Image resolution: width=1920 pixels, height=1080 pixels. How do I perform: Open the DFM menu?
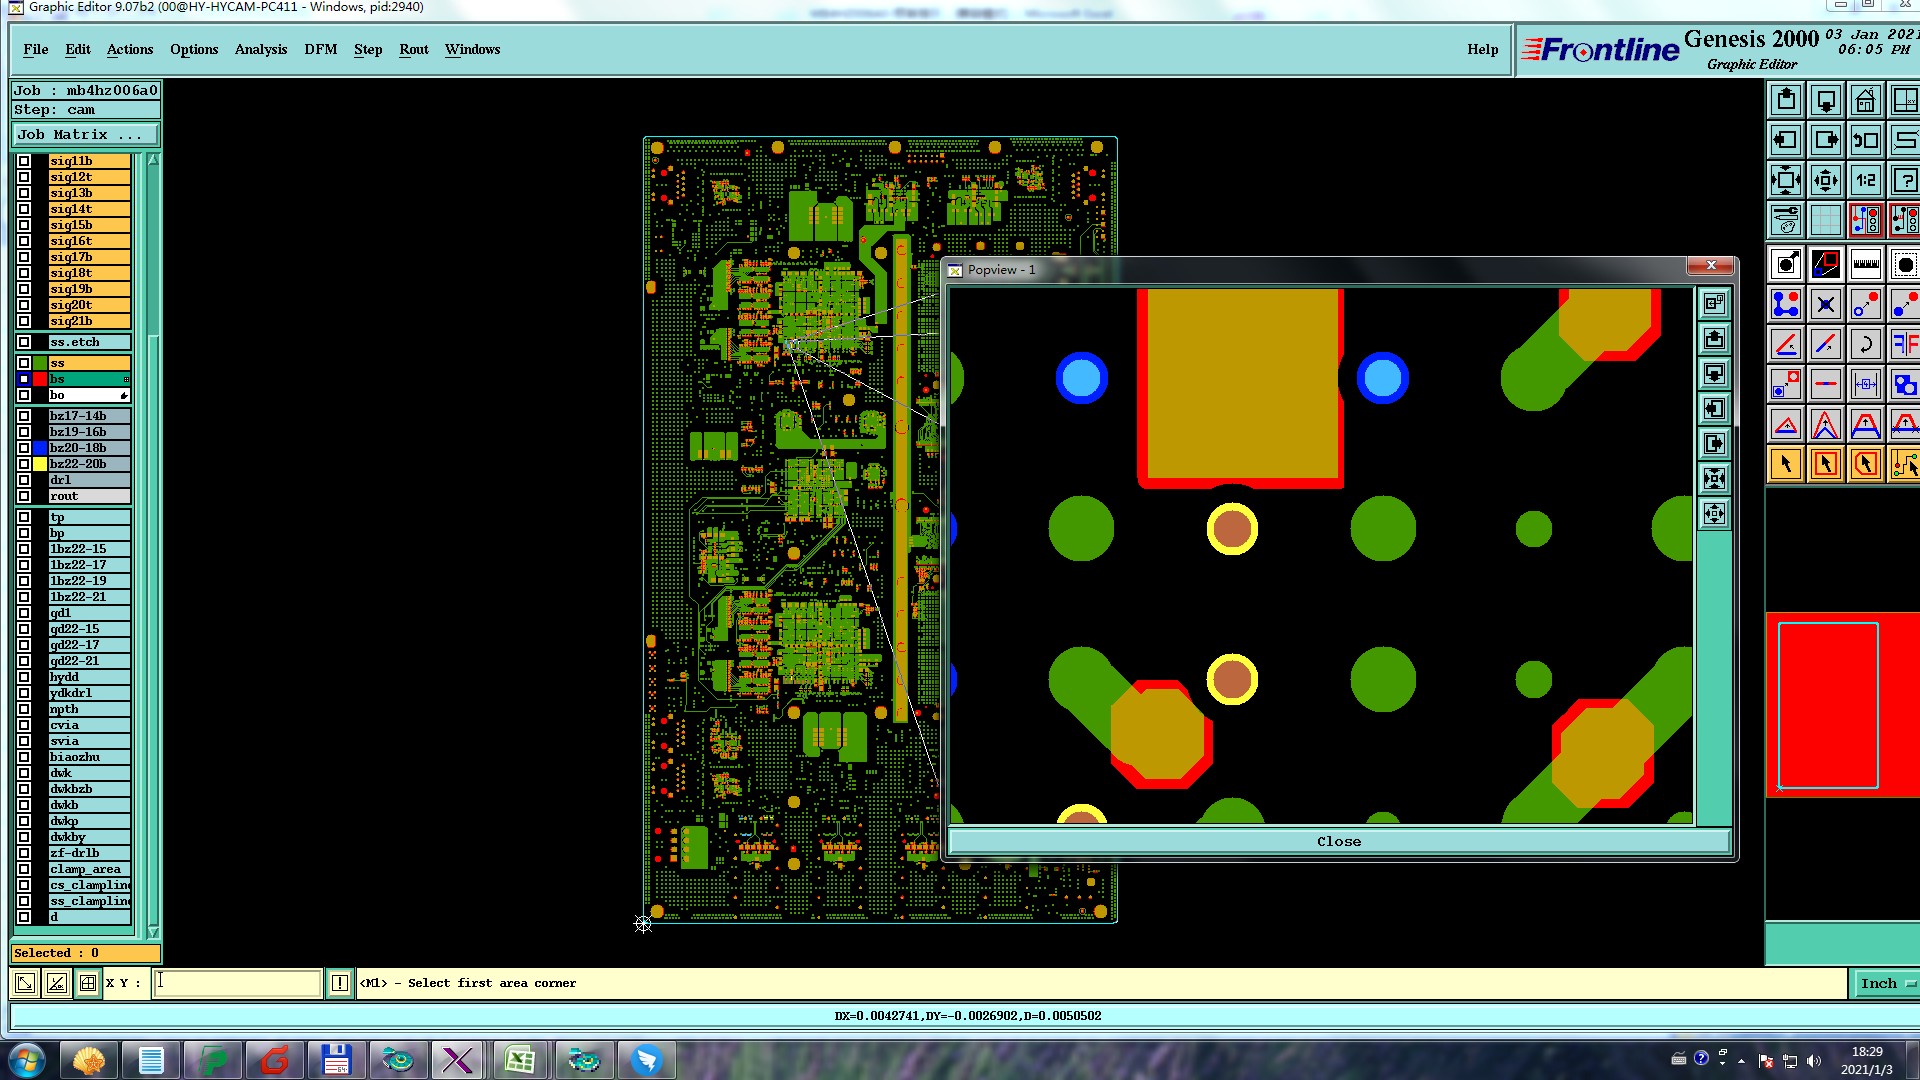pos(320,50)
